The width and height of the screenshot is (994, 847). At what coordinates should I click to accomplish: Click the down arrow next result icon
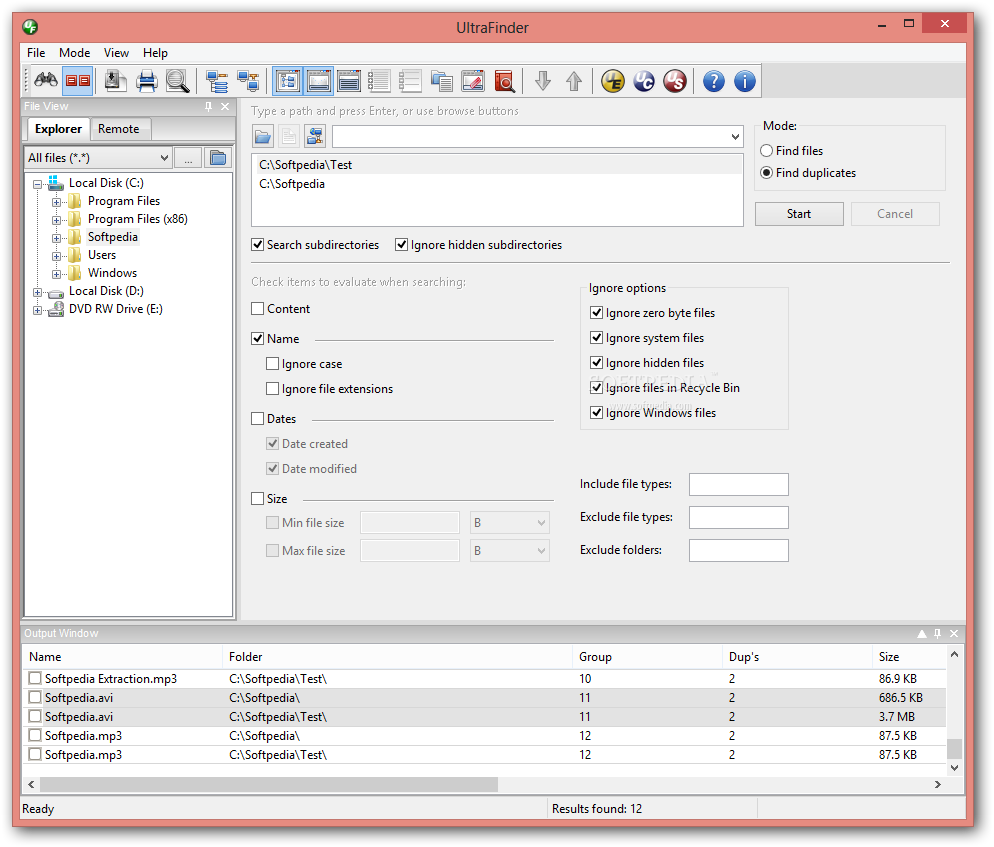(x=543, y=81)
